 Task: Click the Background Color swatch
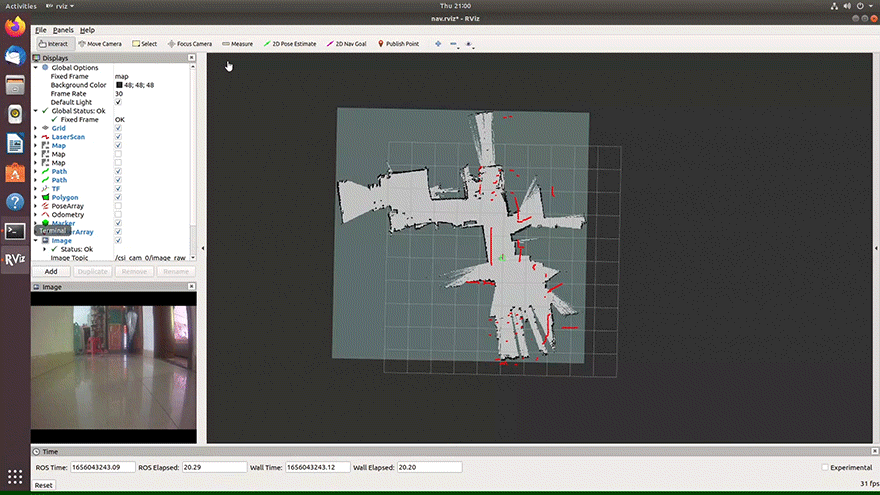(118, 85)
